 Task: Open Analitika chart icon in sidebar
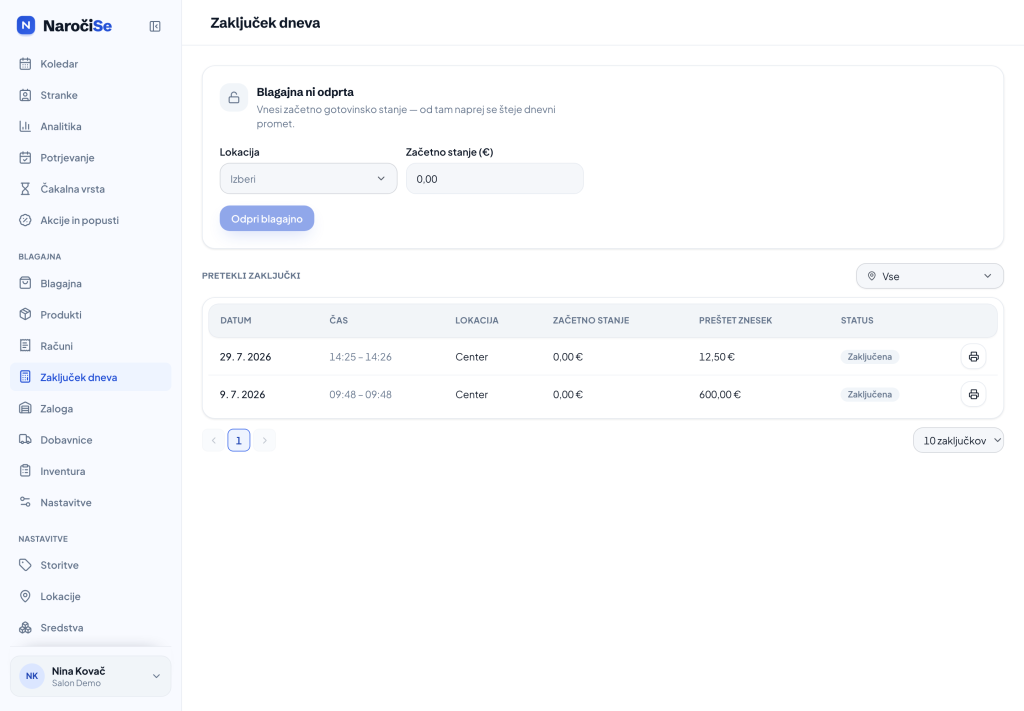pyautogui.click(x=25, y=127)
